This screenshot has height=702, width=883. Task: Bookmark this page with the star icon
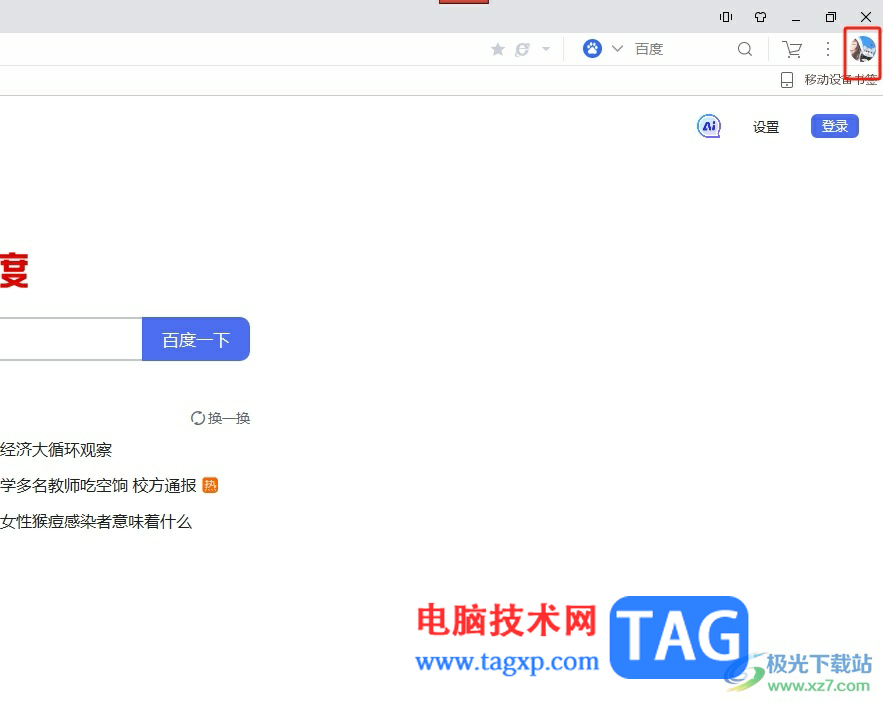[x=498, y=50]
